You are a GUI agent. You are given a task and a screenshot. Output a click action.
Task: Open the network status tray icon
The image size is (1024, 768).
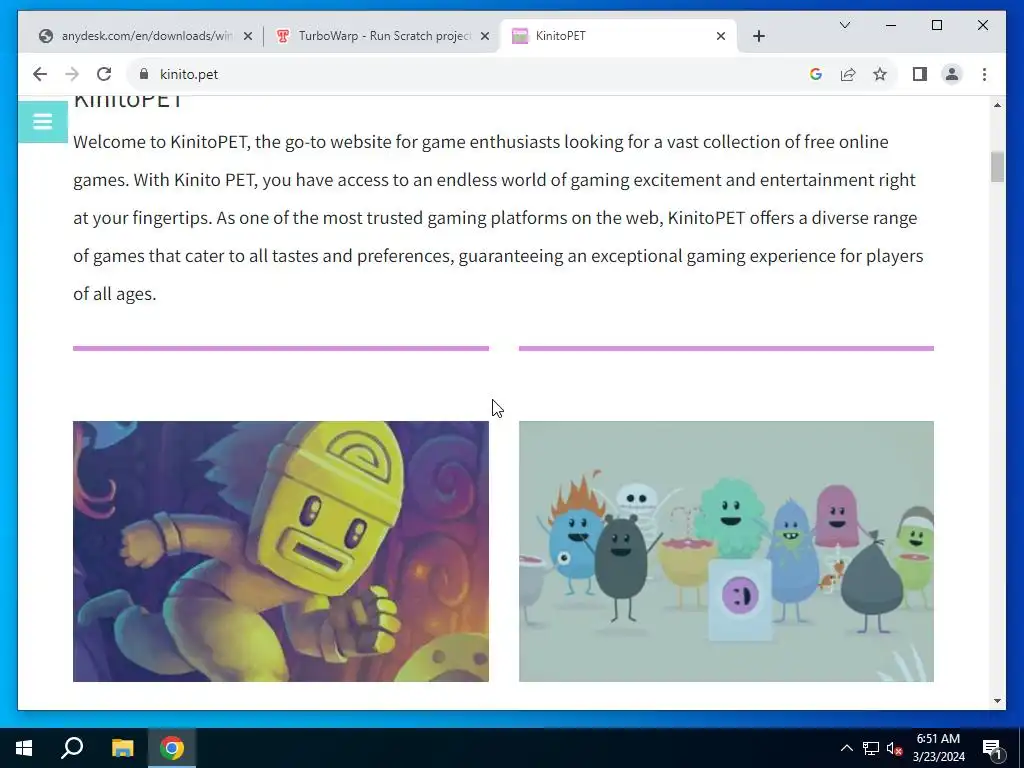point(871,748)
